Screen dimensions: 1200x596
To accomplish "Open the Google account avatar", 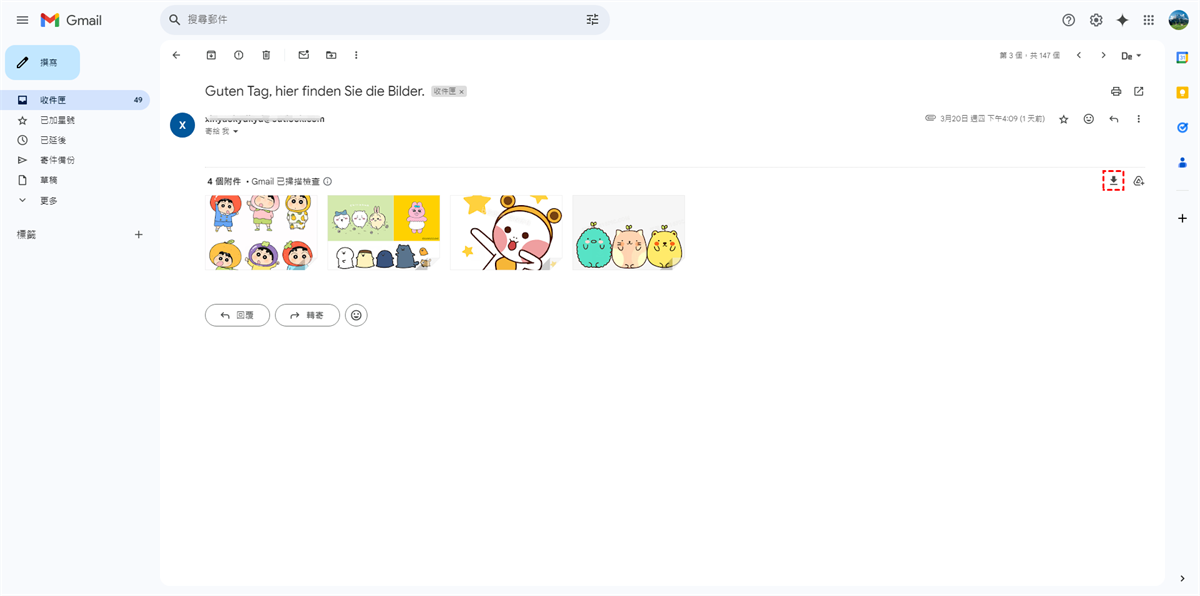I will pyautogui.click(x=1178, y=20).
